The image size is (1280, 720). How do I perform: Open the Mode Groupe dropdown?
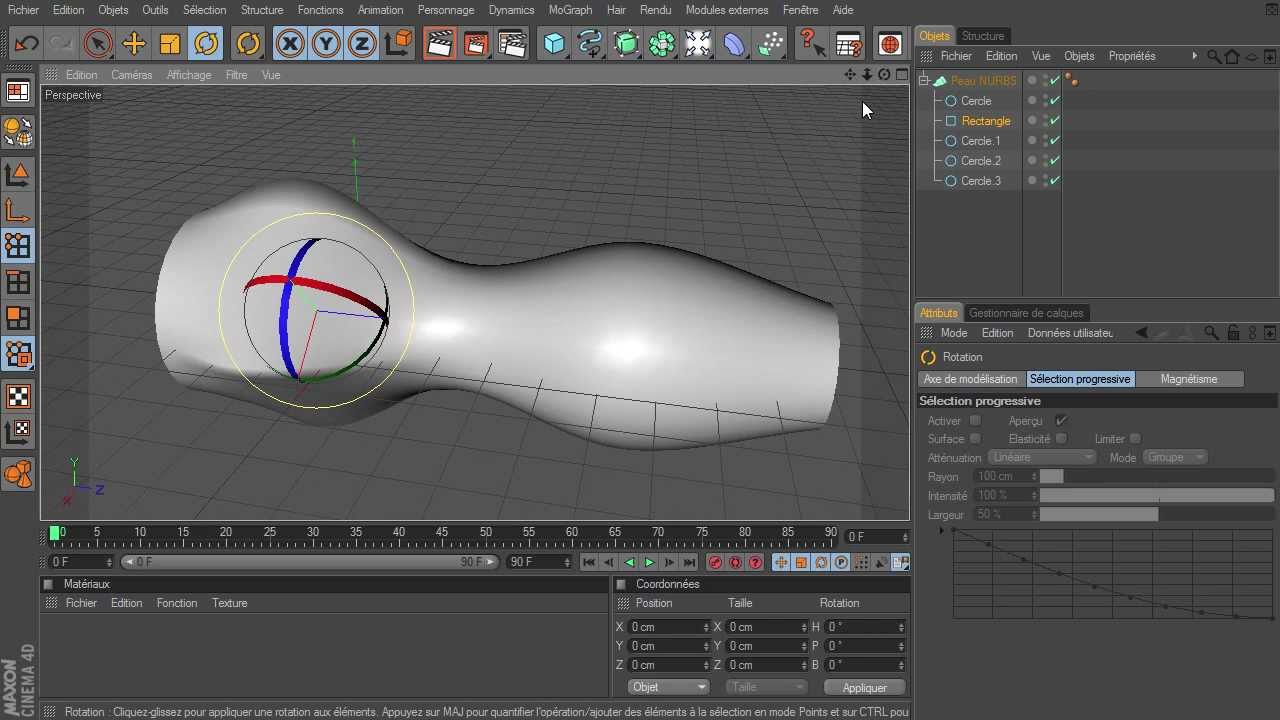click(x=1175, y=457)
